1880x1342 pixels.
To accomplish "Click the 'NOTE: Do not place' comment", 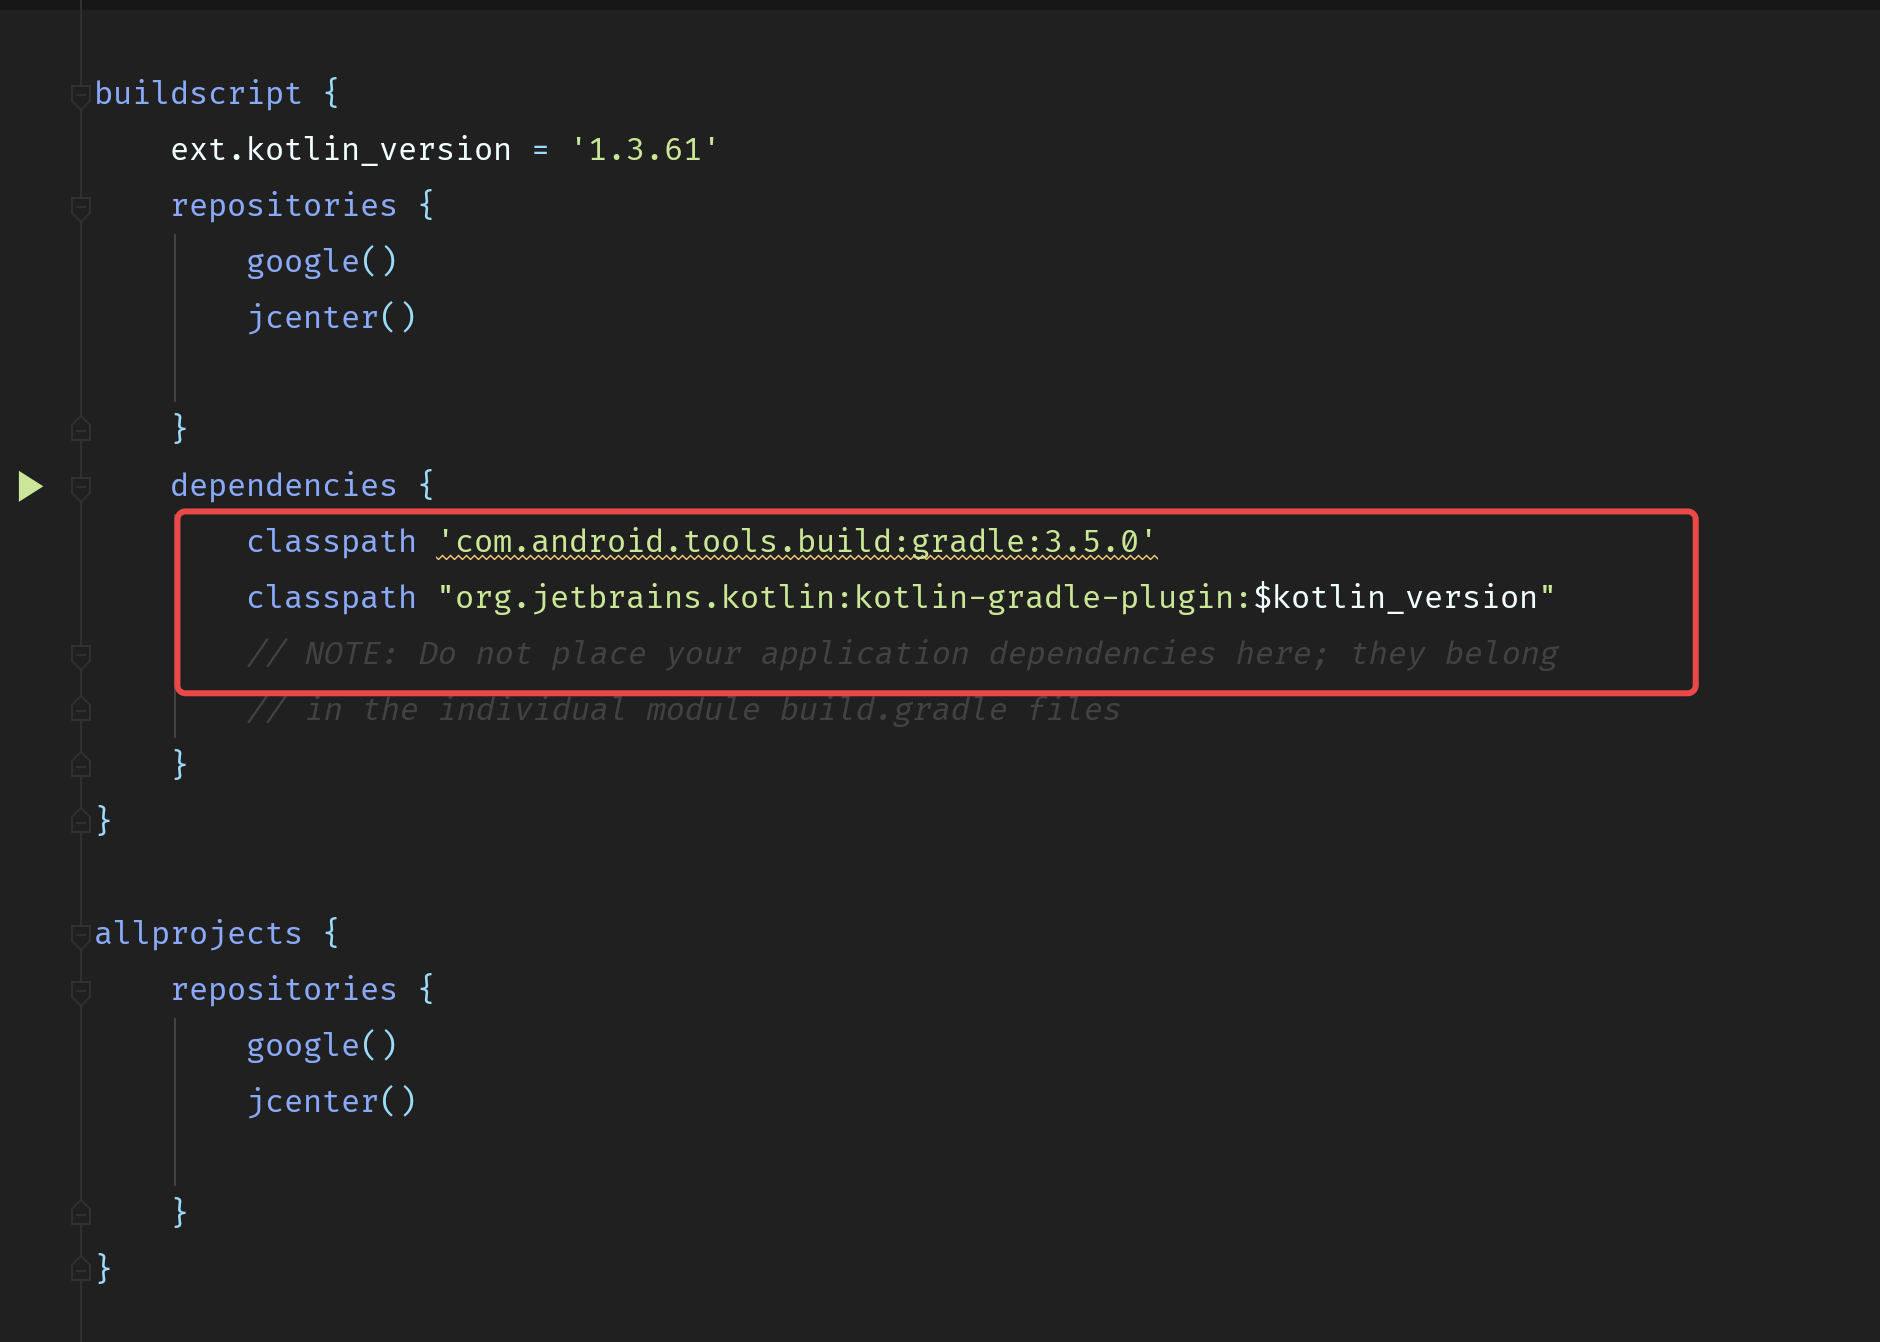I will pos(902,653).
